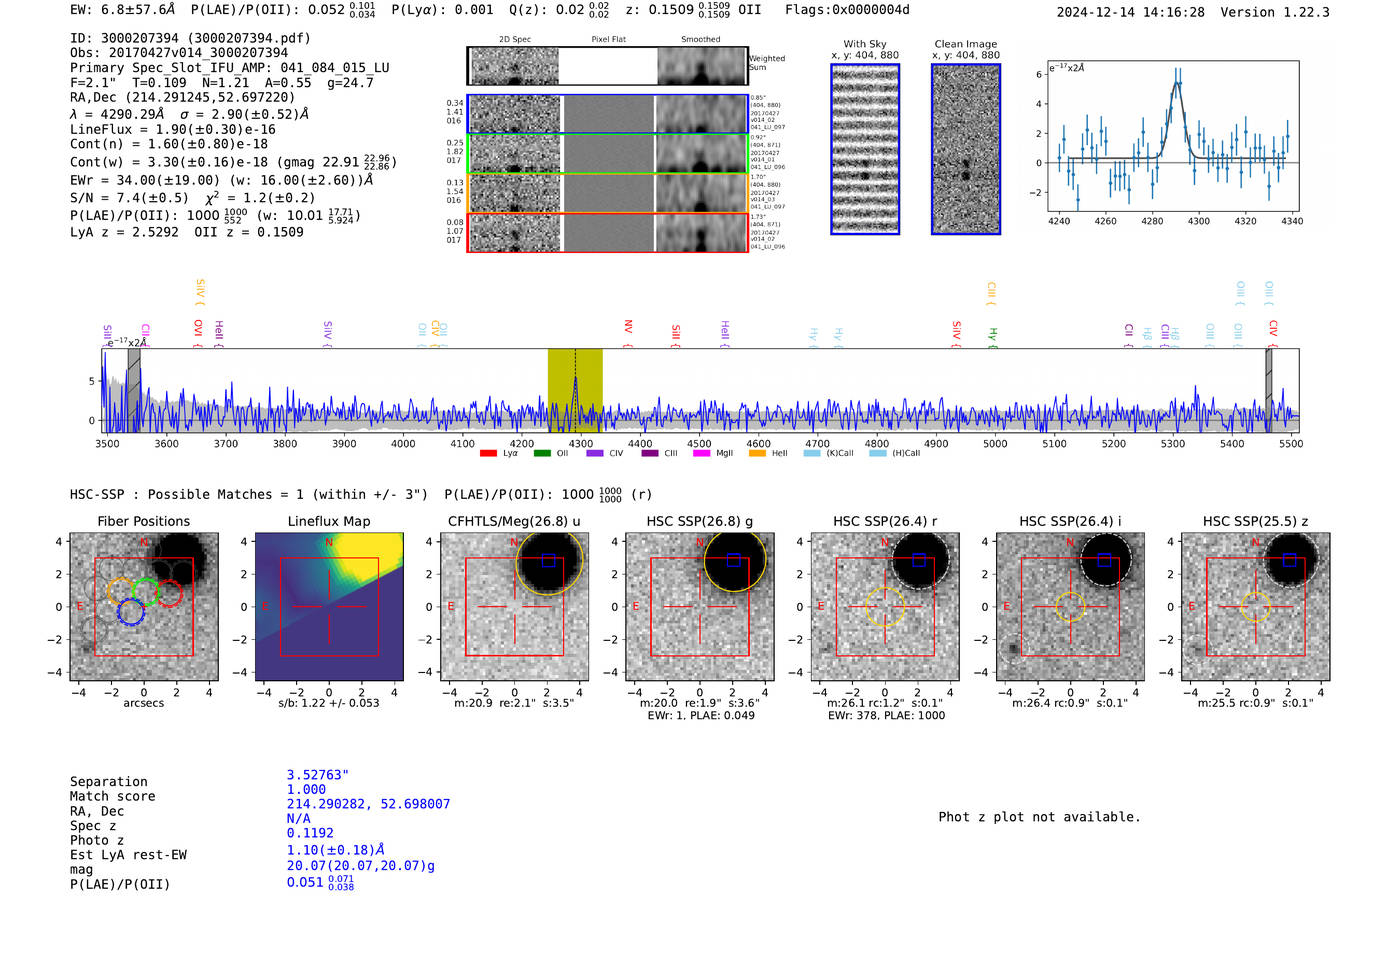1400x953 pixels.
Task: Click the magenta MgII legend swatch
Action: (701, 454)
